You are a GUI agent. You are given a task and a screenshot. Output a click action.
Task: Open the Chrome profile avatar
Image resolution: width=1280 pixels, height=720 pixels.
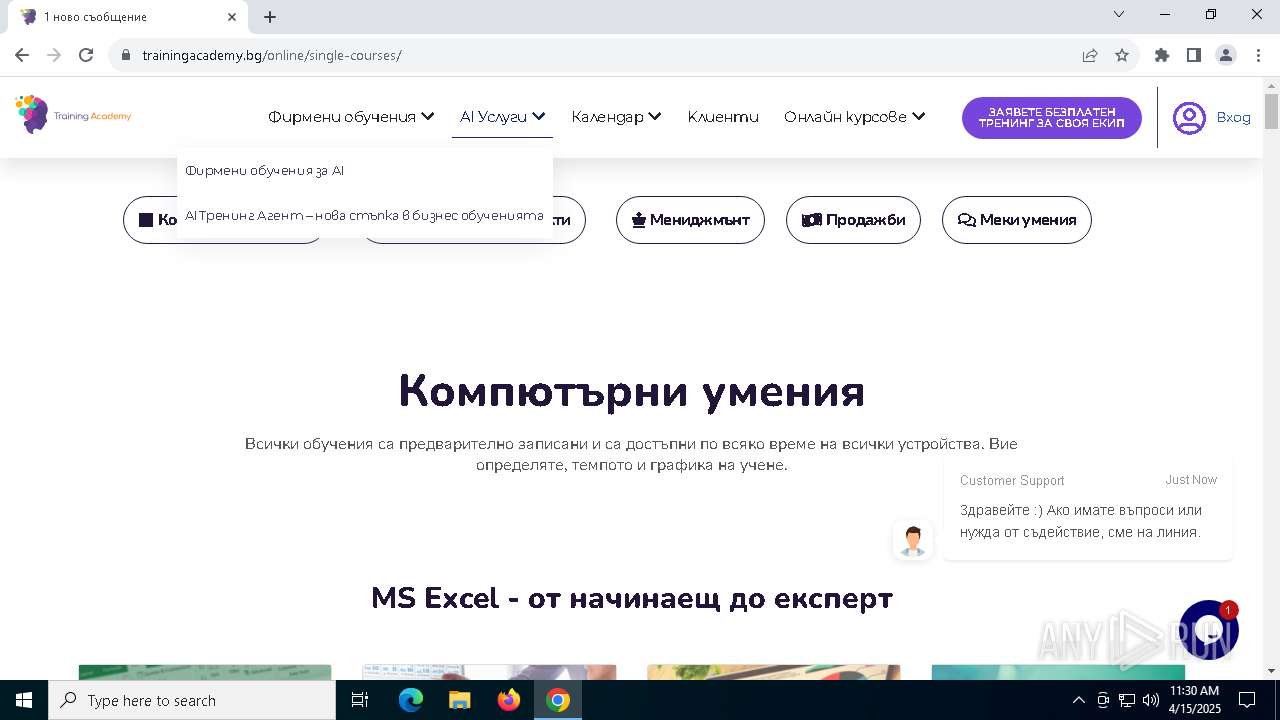(x=1226, y=55)
